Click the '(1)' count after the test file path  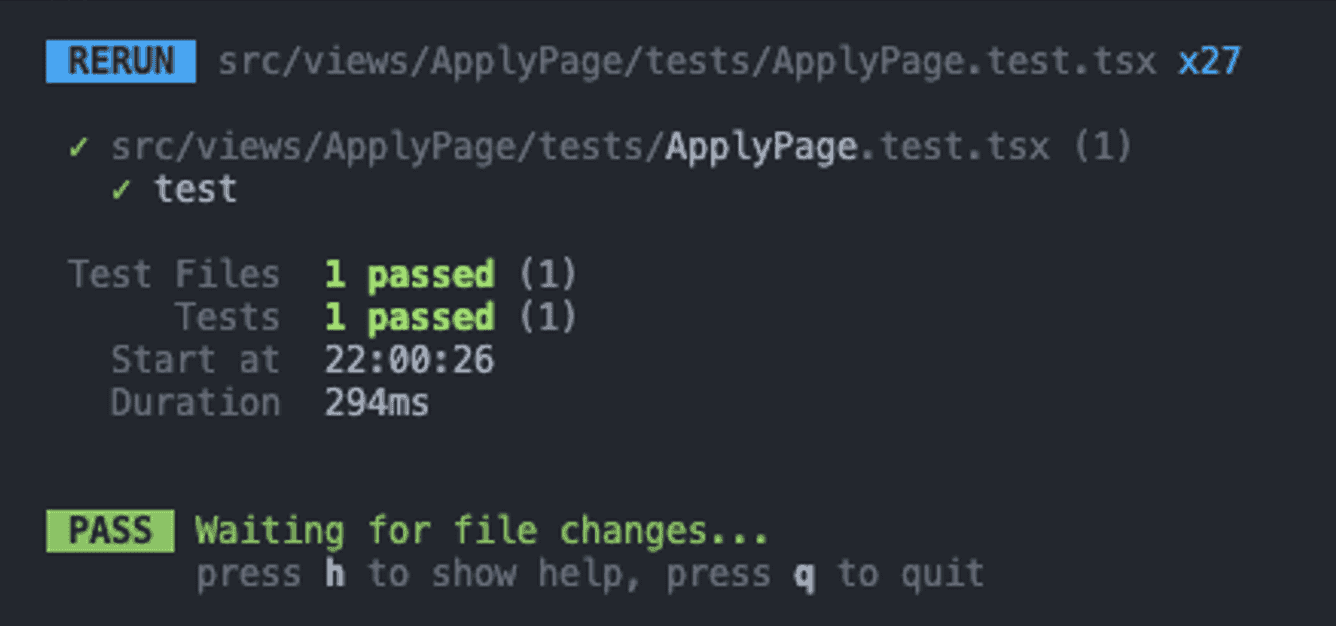point(1103,148)
